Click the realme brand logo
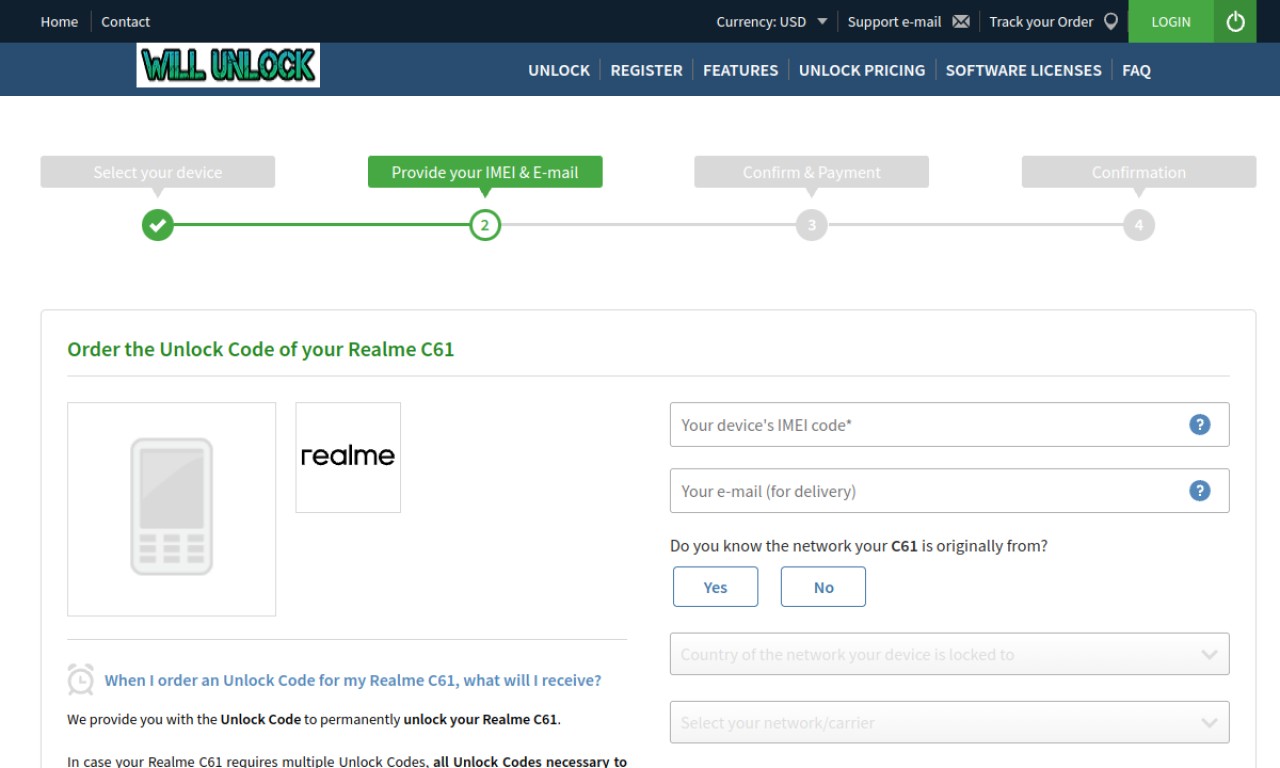 [348, 457]
